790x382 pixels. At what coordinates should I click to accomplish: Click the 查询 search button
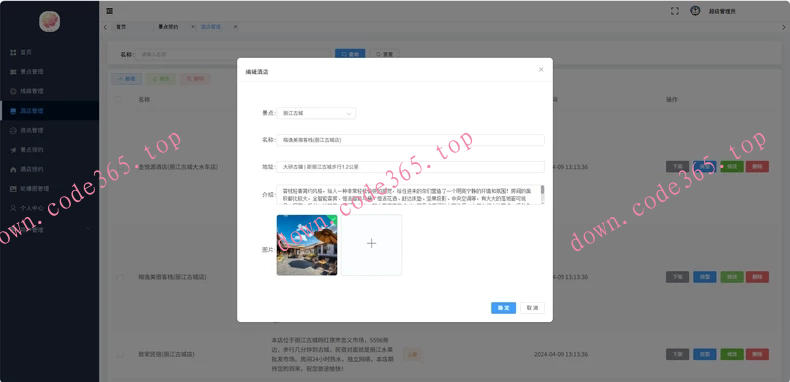pos(350,54)
